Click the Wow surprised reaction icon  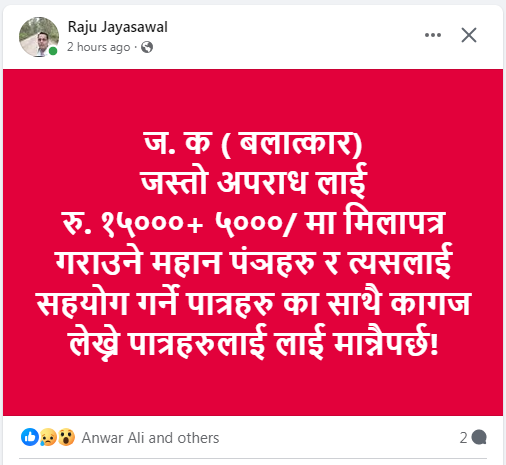pyautogui.click(x=66, y=437)
